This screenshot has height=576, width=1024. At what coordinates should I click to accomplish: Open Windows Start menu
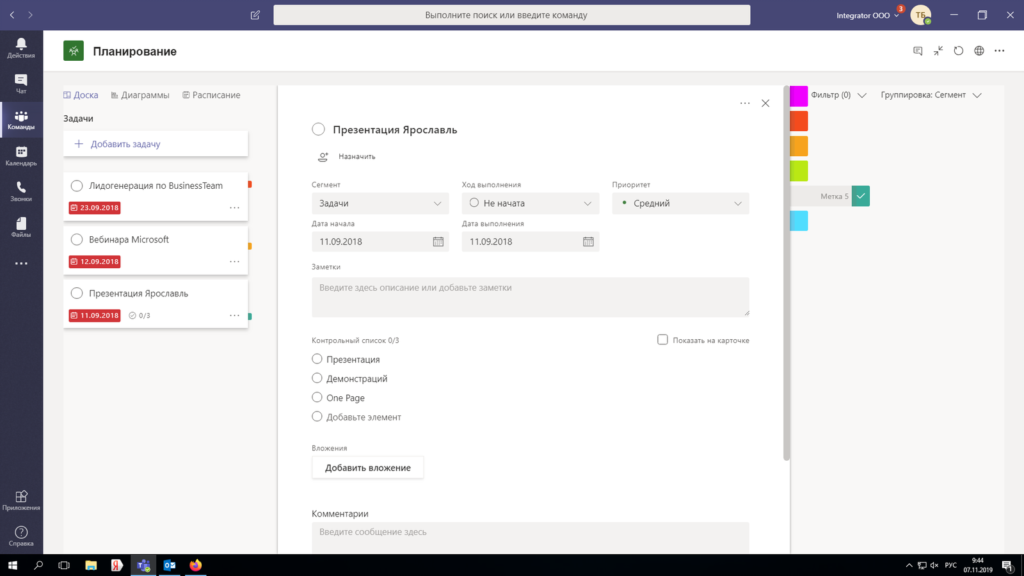pyautogui.click(x=12, y=565)
